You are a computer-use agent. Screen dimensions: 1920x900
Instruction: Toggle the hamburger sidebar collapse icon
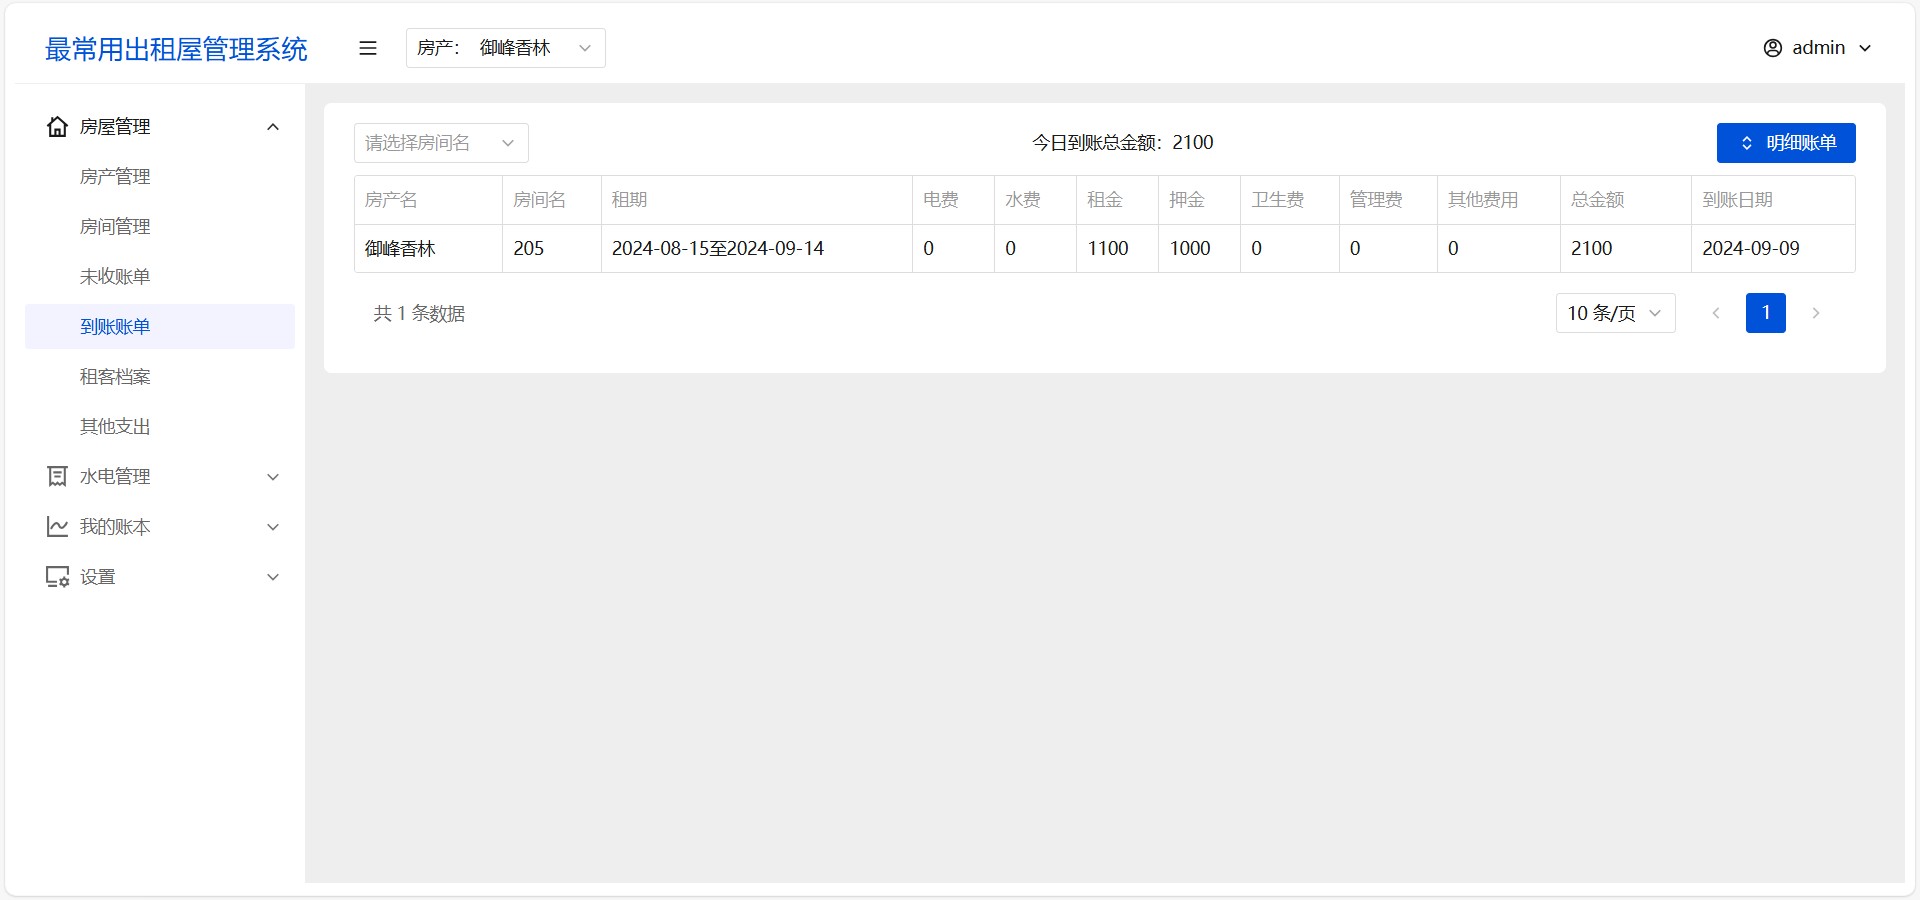point(368,48)
